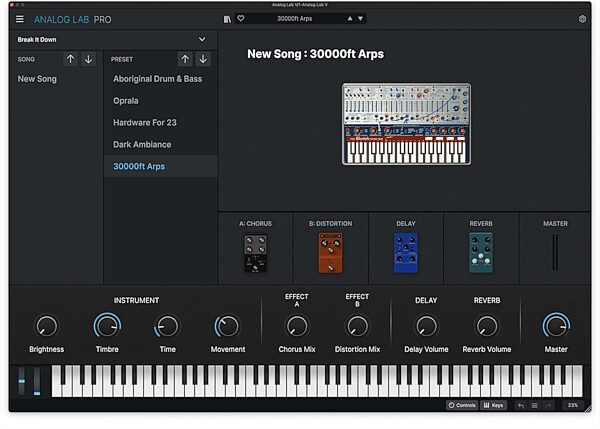
Task: Toggle the Keys keyboard button
Action: coord(494,405)
